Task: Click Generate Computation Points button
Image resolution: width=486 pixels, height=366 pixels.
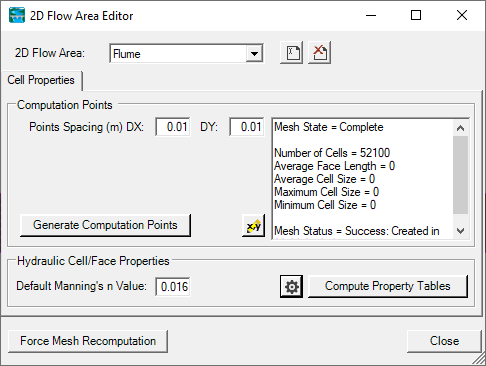Action: (x=105, y=225)
